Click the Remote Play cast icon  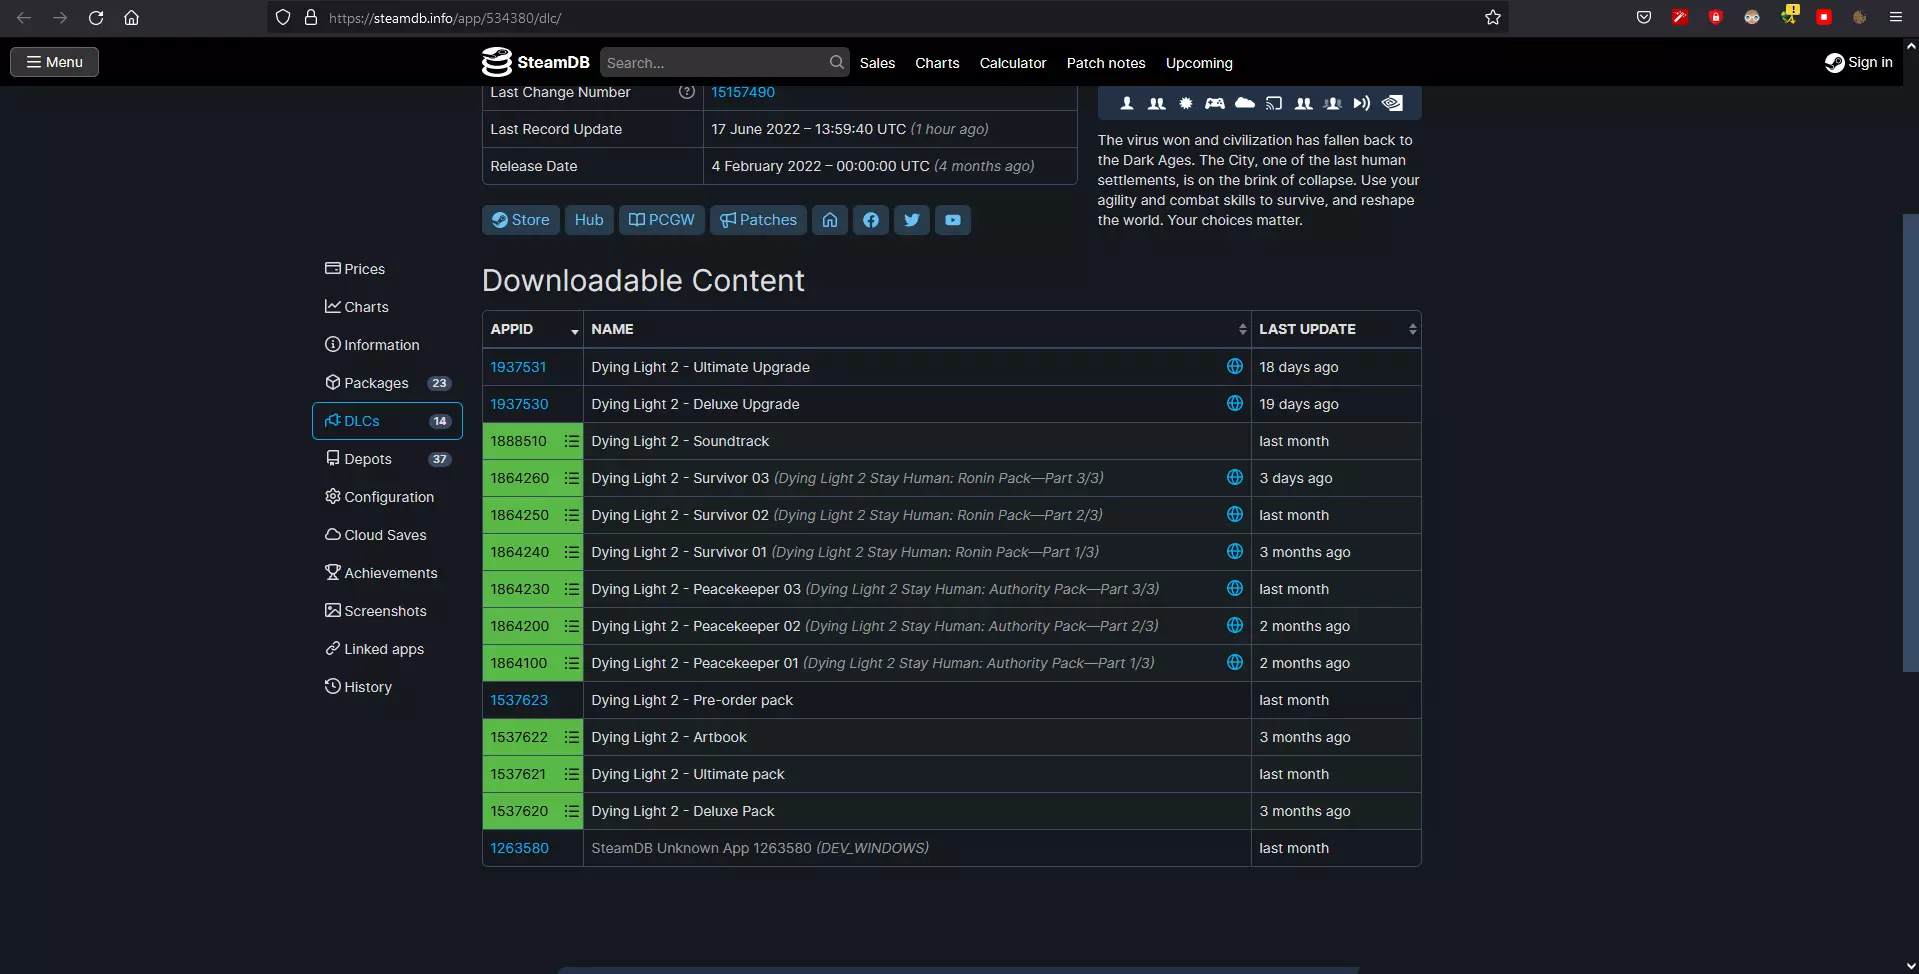[x=1274, y=103]
